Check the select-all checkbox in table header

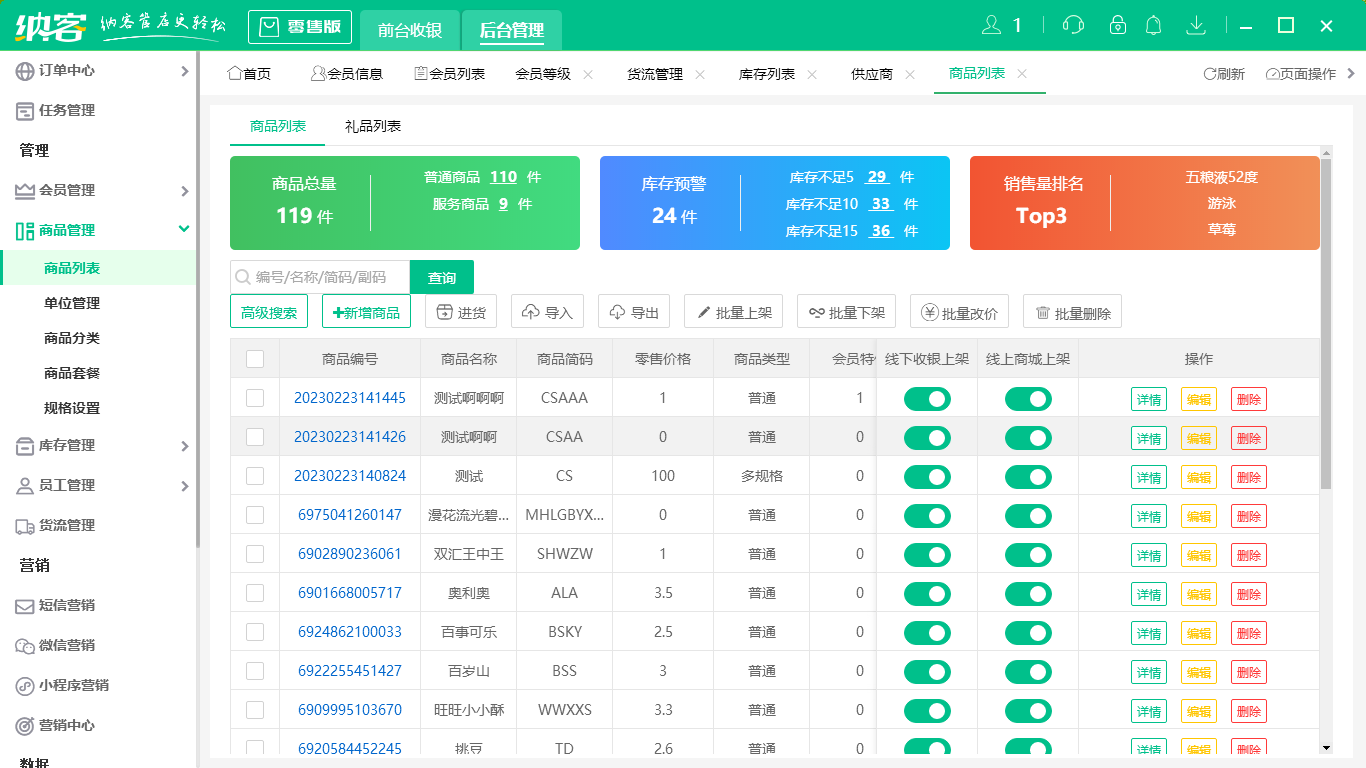click(254, 358)
